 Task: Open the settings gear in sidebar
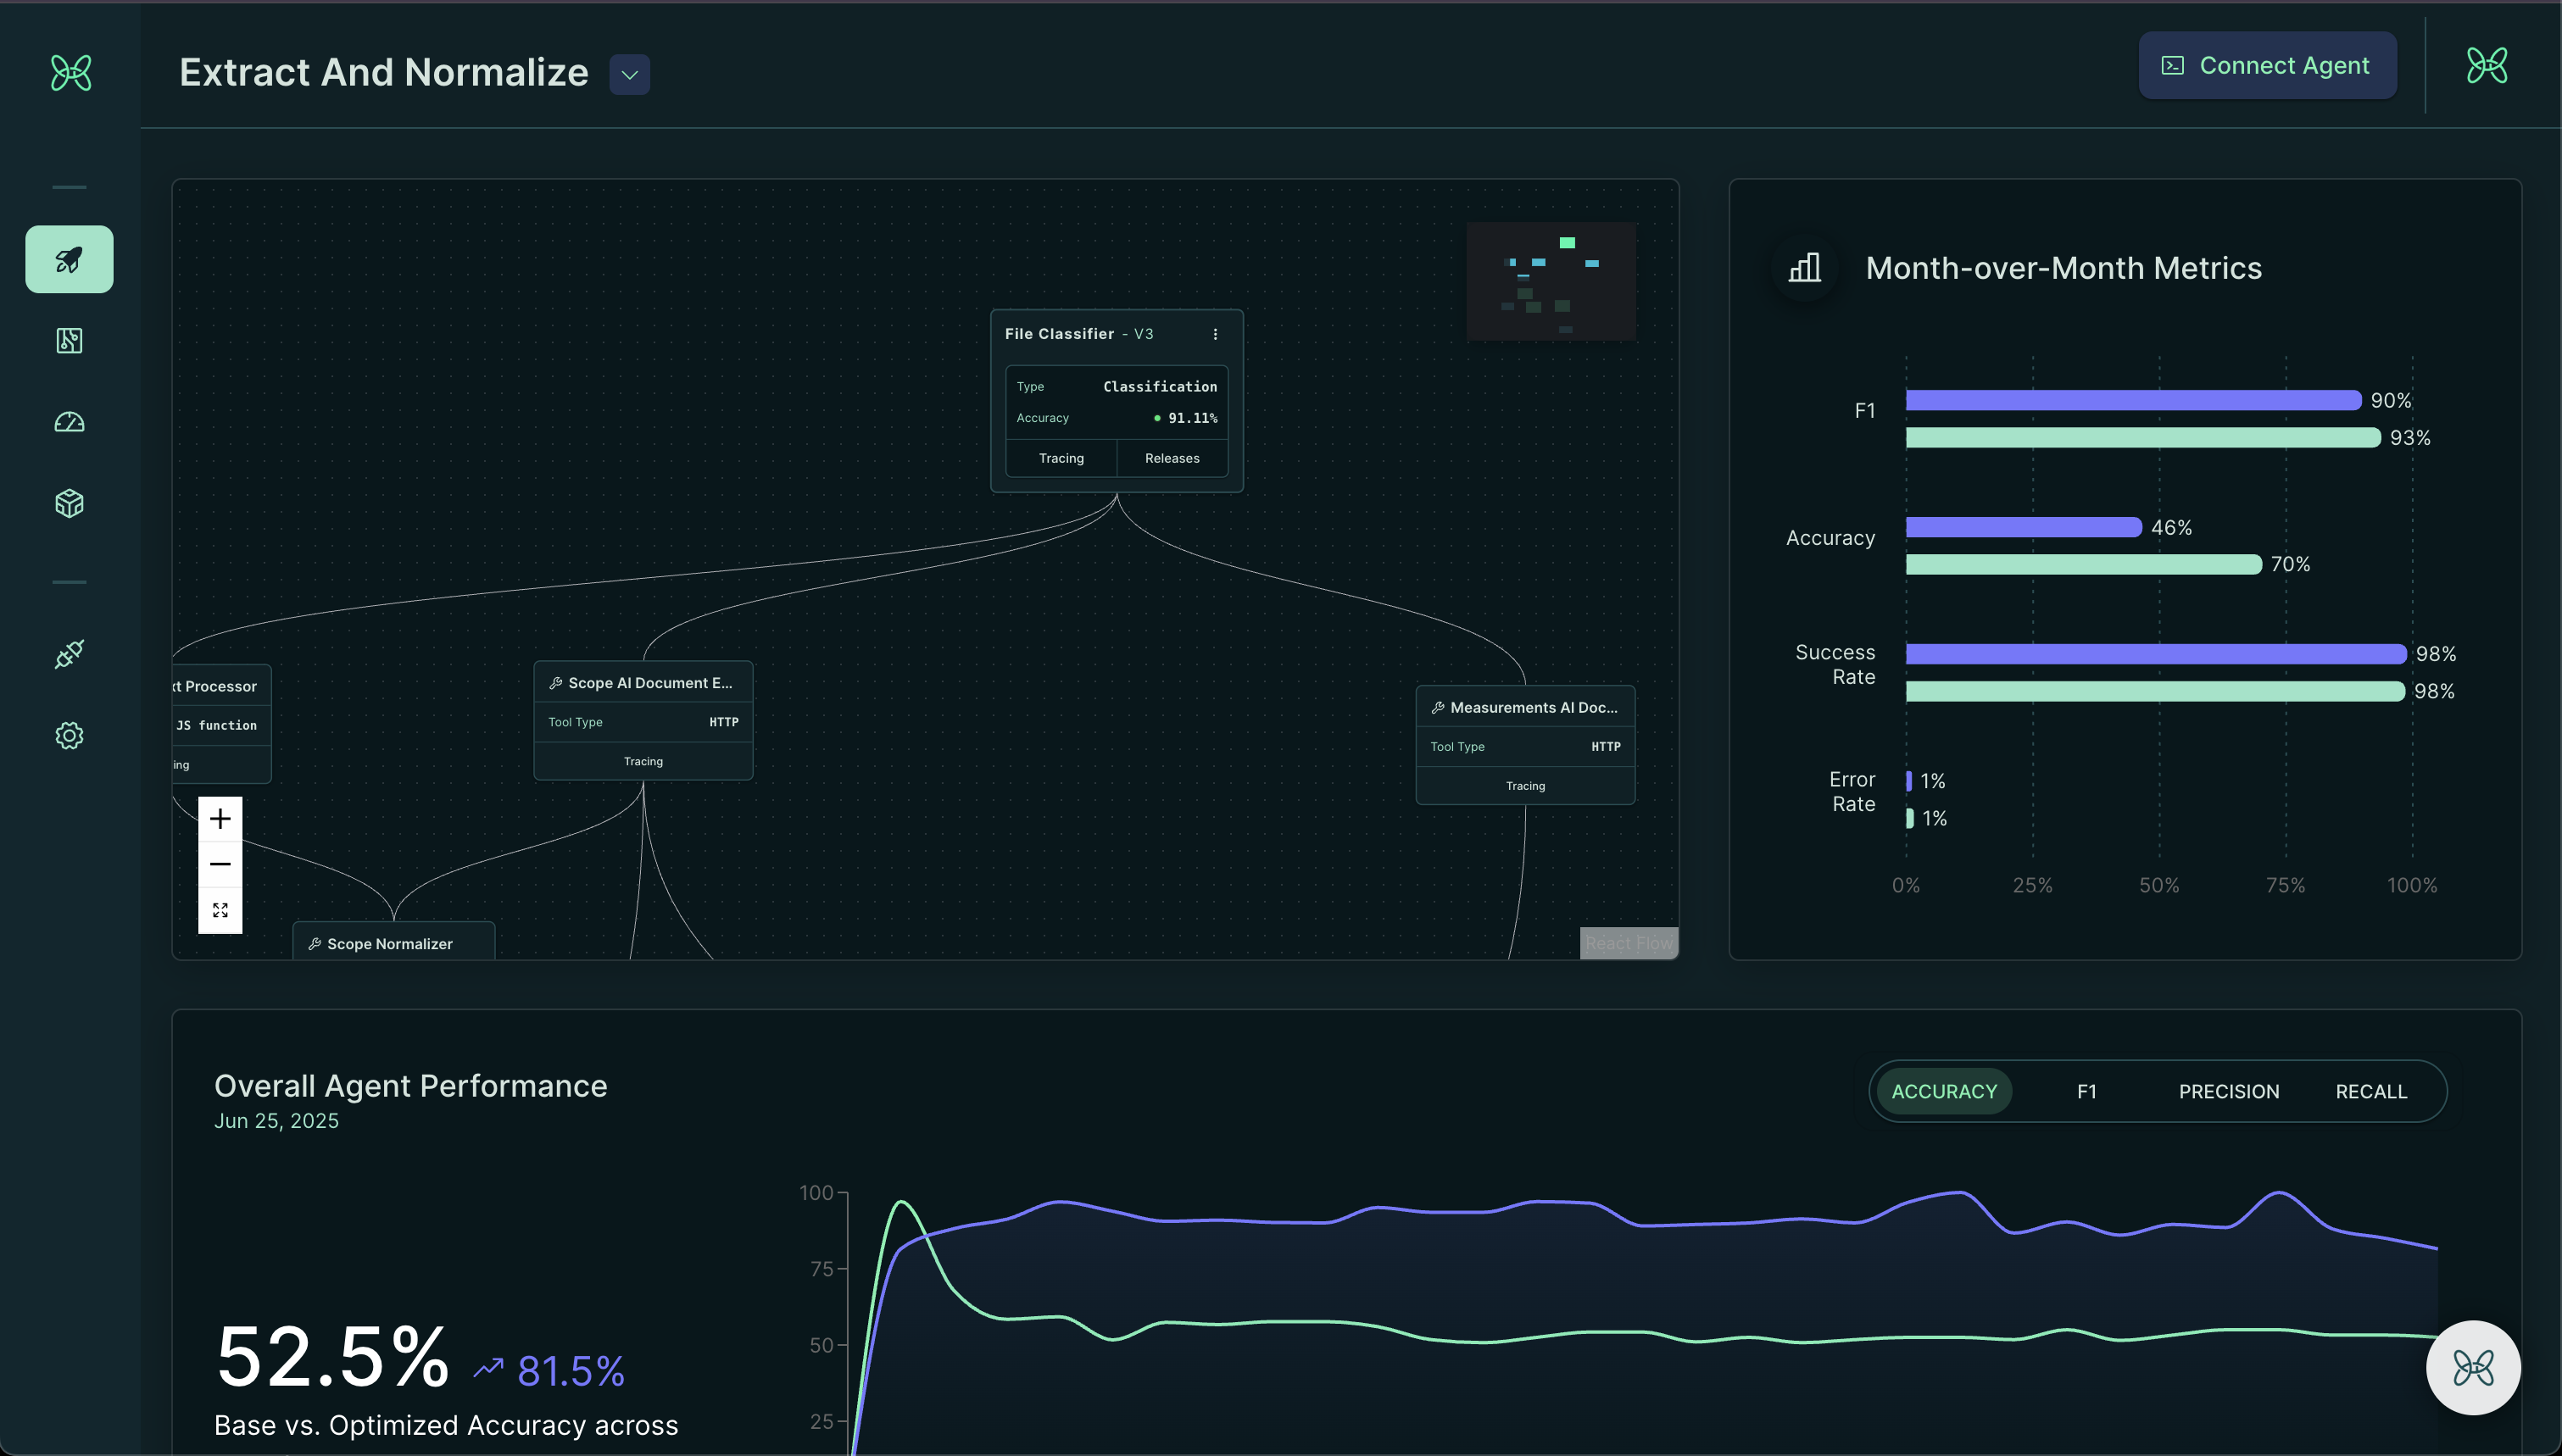69,736
